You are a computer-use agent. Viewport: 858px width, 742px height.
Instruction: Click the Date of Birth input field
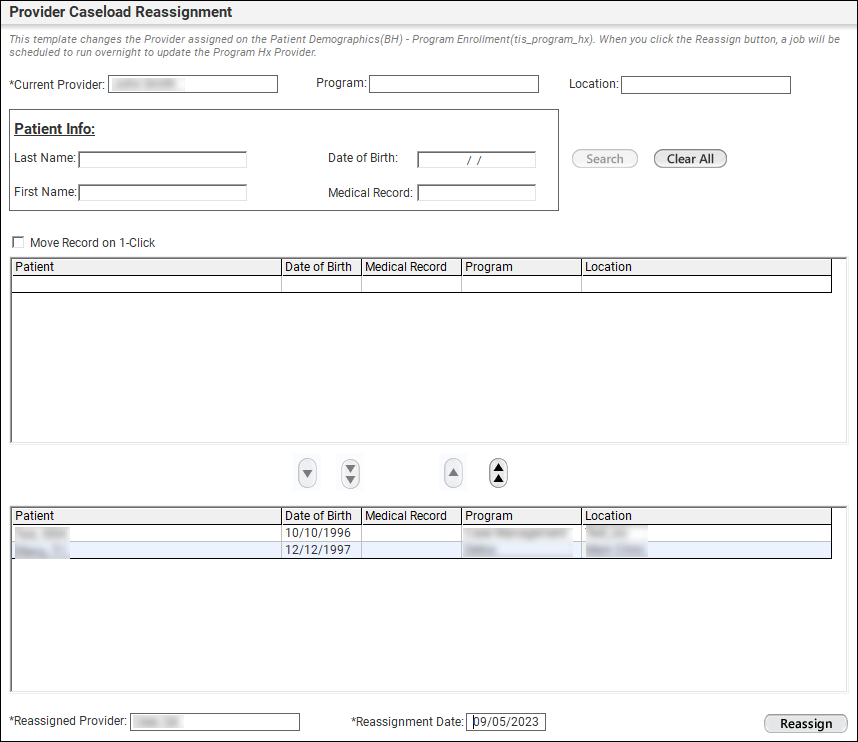click(x=476, y=160)
